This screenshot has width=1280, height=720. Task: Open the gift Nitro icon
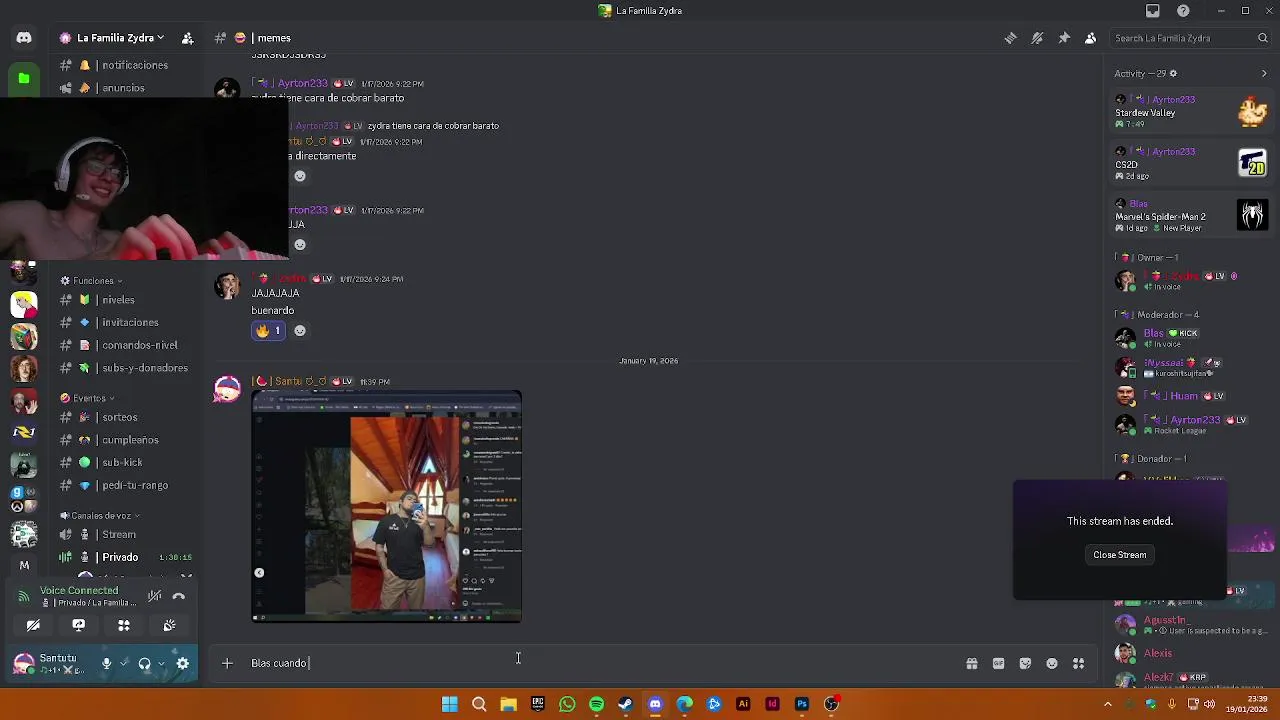[972, 663]
